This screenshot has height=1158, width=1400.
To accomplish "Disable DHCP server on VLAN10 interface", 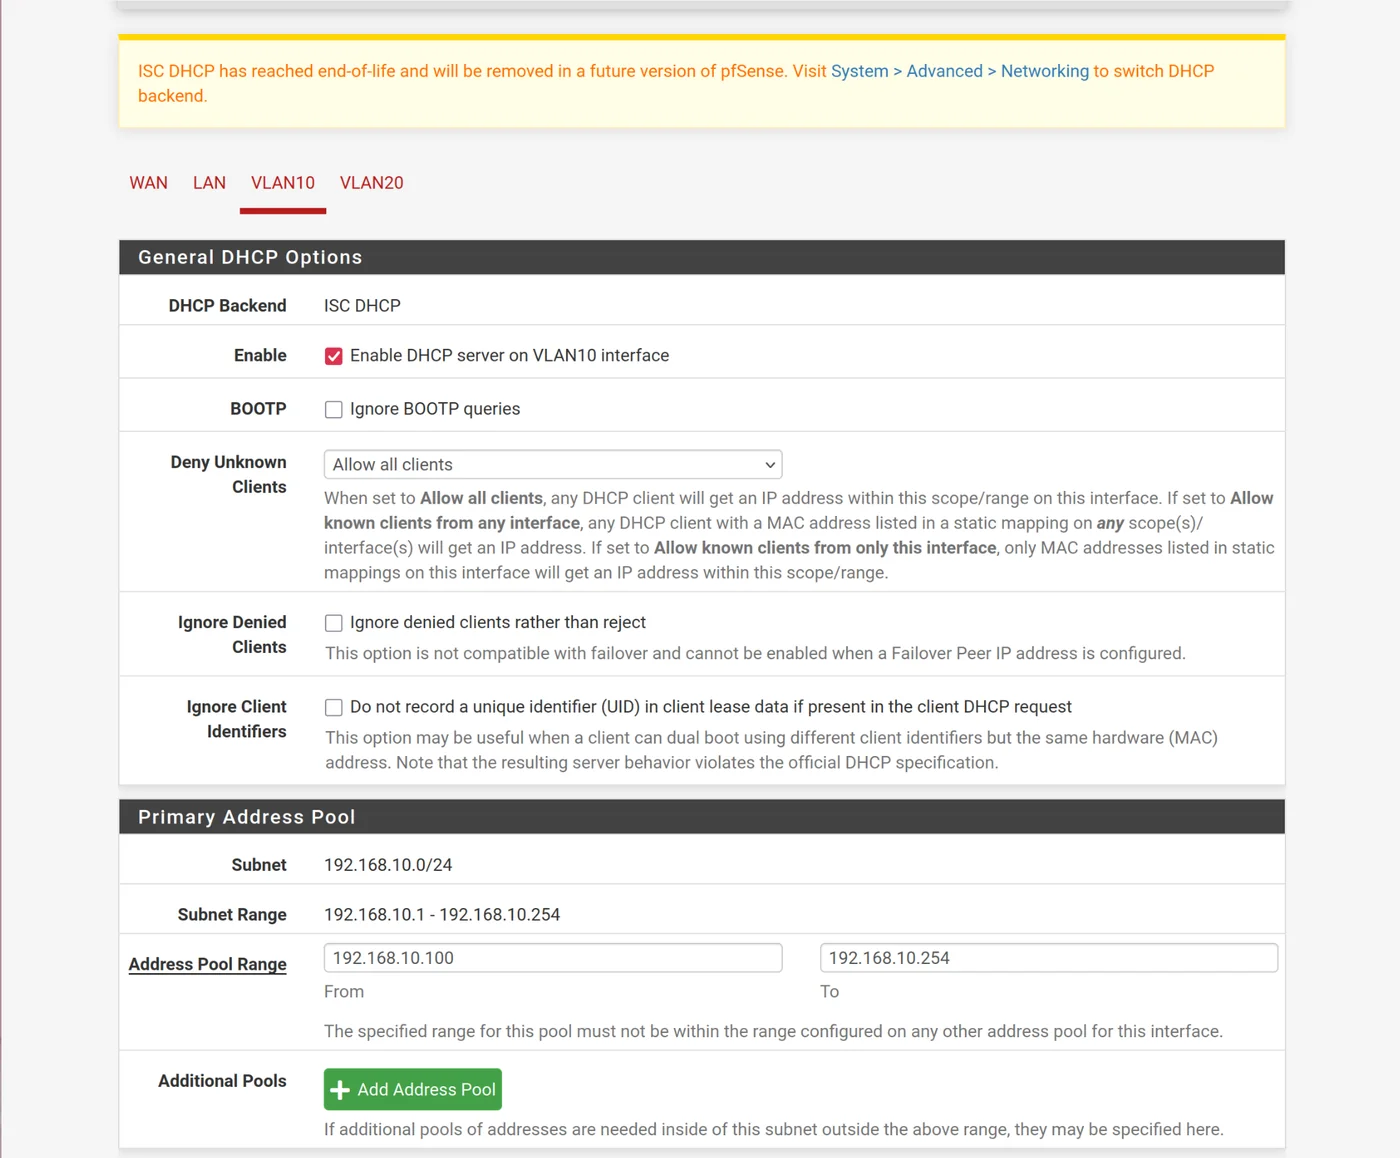I will (x=333, y=355).
